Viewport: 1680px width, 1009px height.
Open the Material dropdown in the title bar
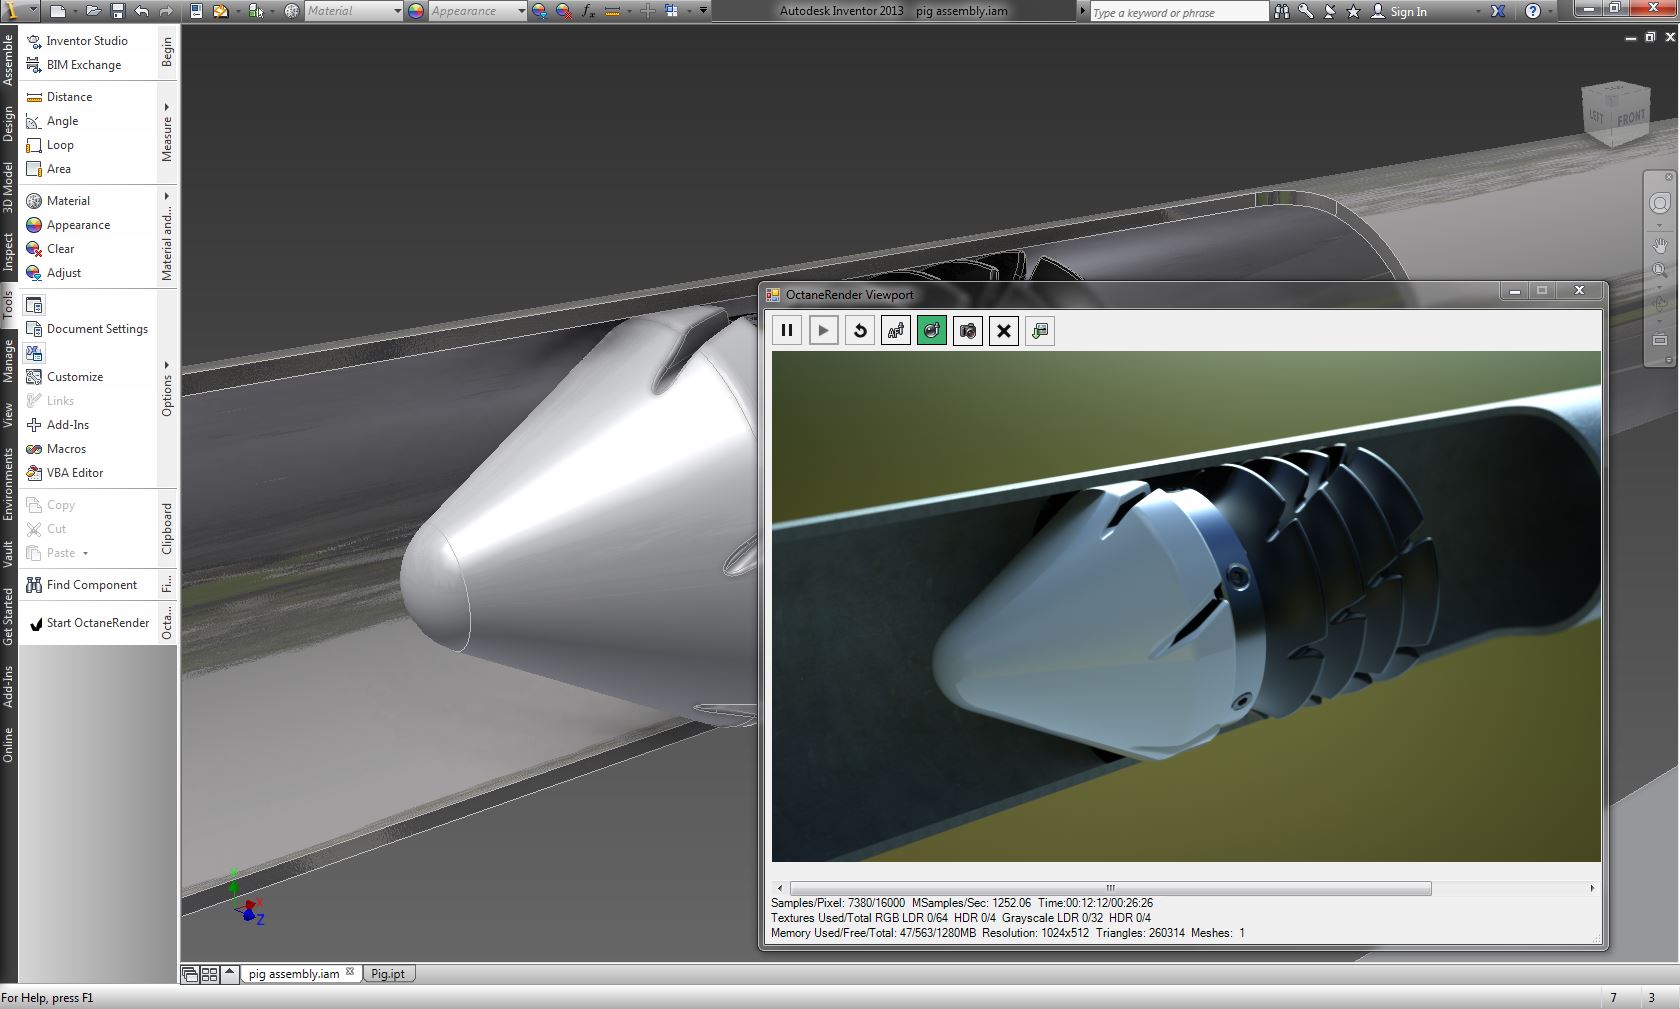coord(353,11)
